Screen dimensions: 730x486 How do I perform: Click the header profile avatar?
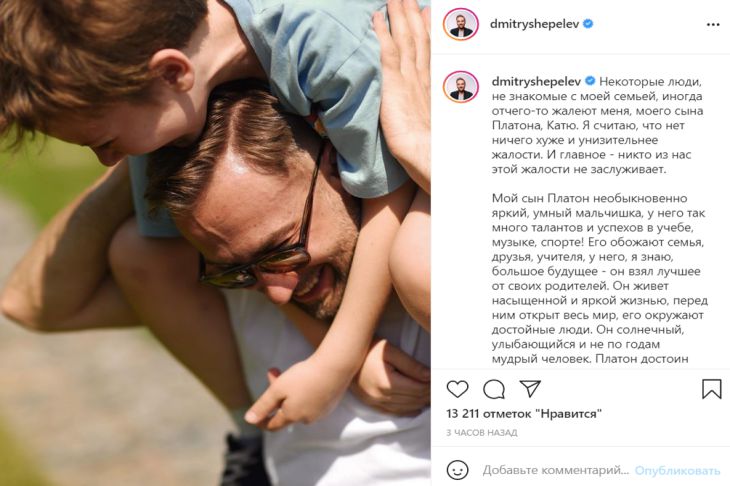pyautogui.click(x=460, y=24)
